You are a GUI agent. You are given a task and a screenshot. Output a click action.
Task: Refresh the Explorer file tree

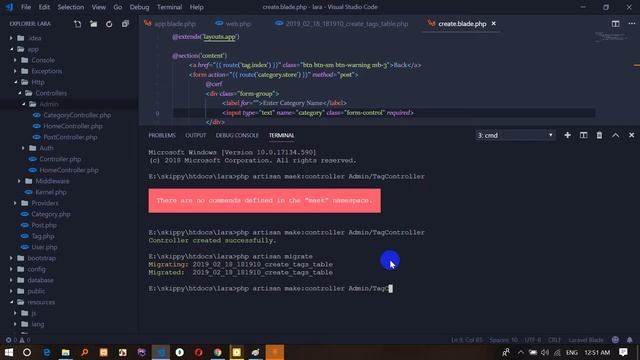pos(109,24)
